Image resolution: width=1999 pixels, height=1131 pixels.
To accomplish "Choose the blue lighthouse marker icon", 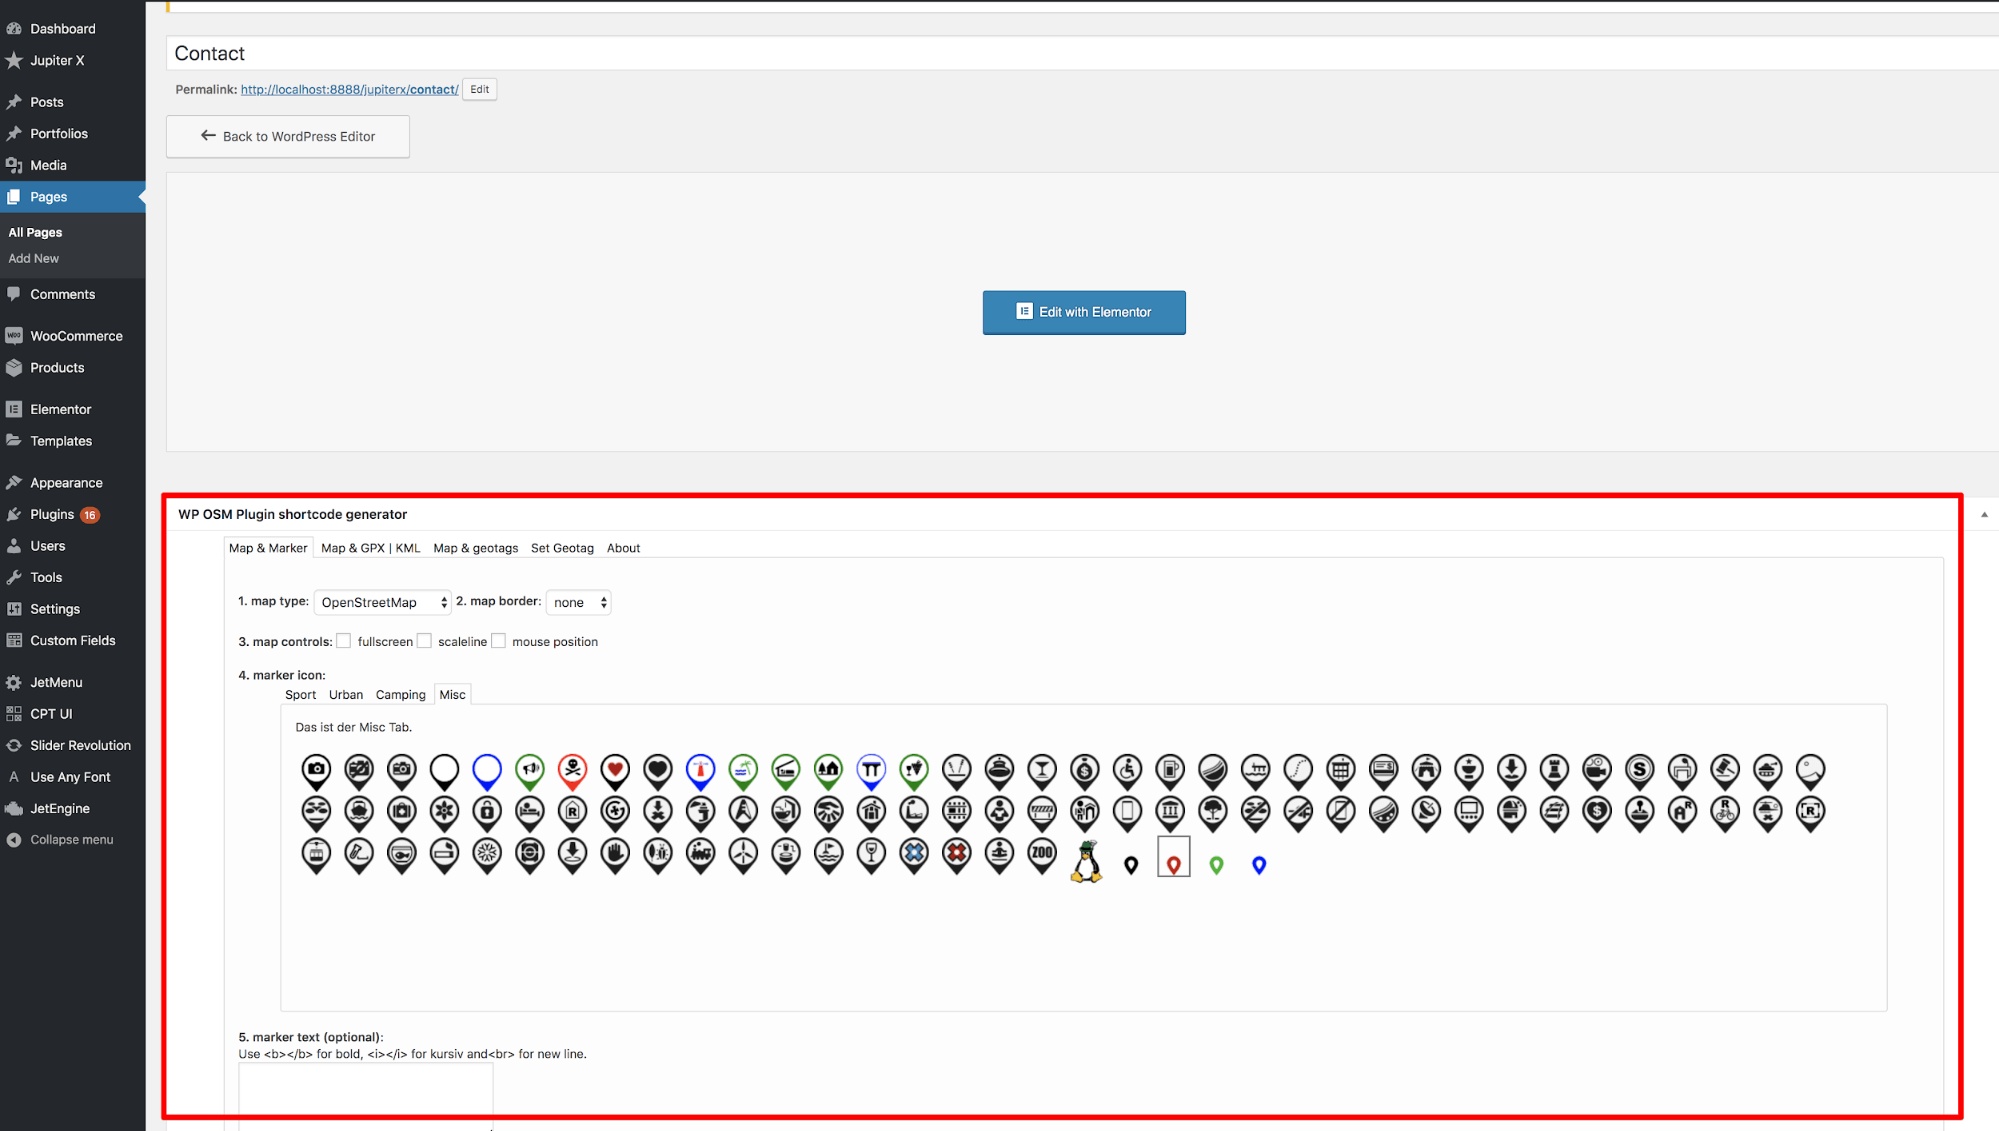I will (700, 769).
